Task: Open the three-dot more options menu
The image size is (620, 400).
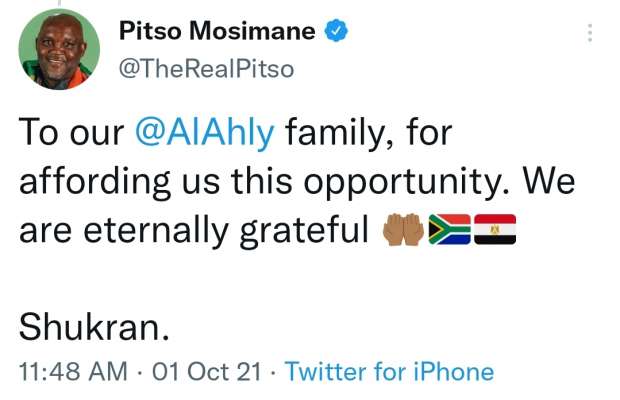Action: (x=590, y=33)
